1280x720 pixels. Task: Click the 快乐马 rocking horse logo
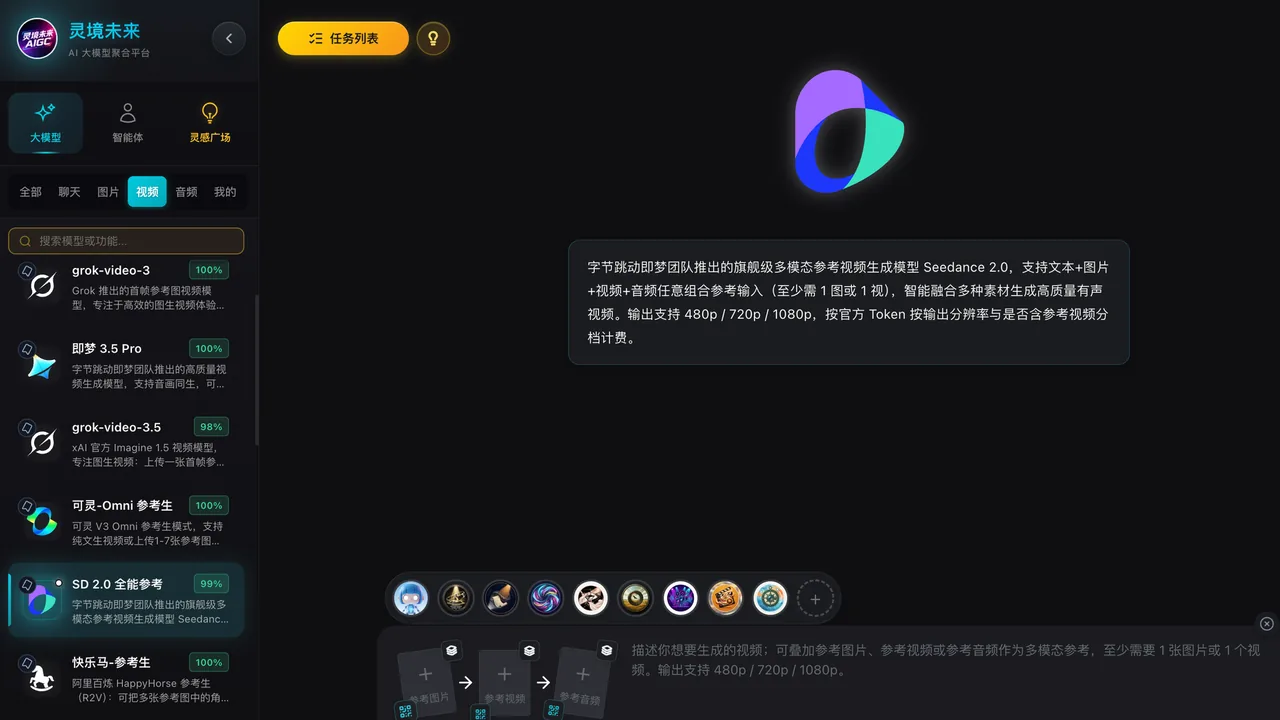tap(42, 679)
